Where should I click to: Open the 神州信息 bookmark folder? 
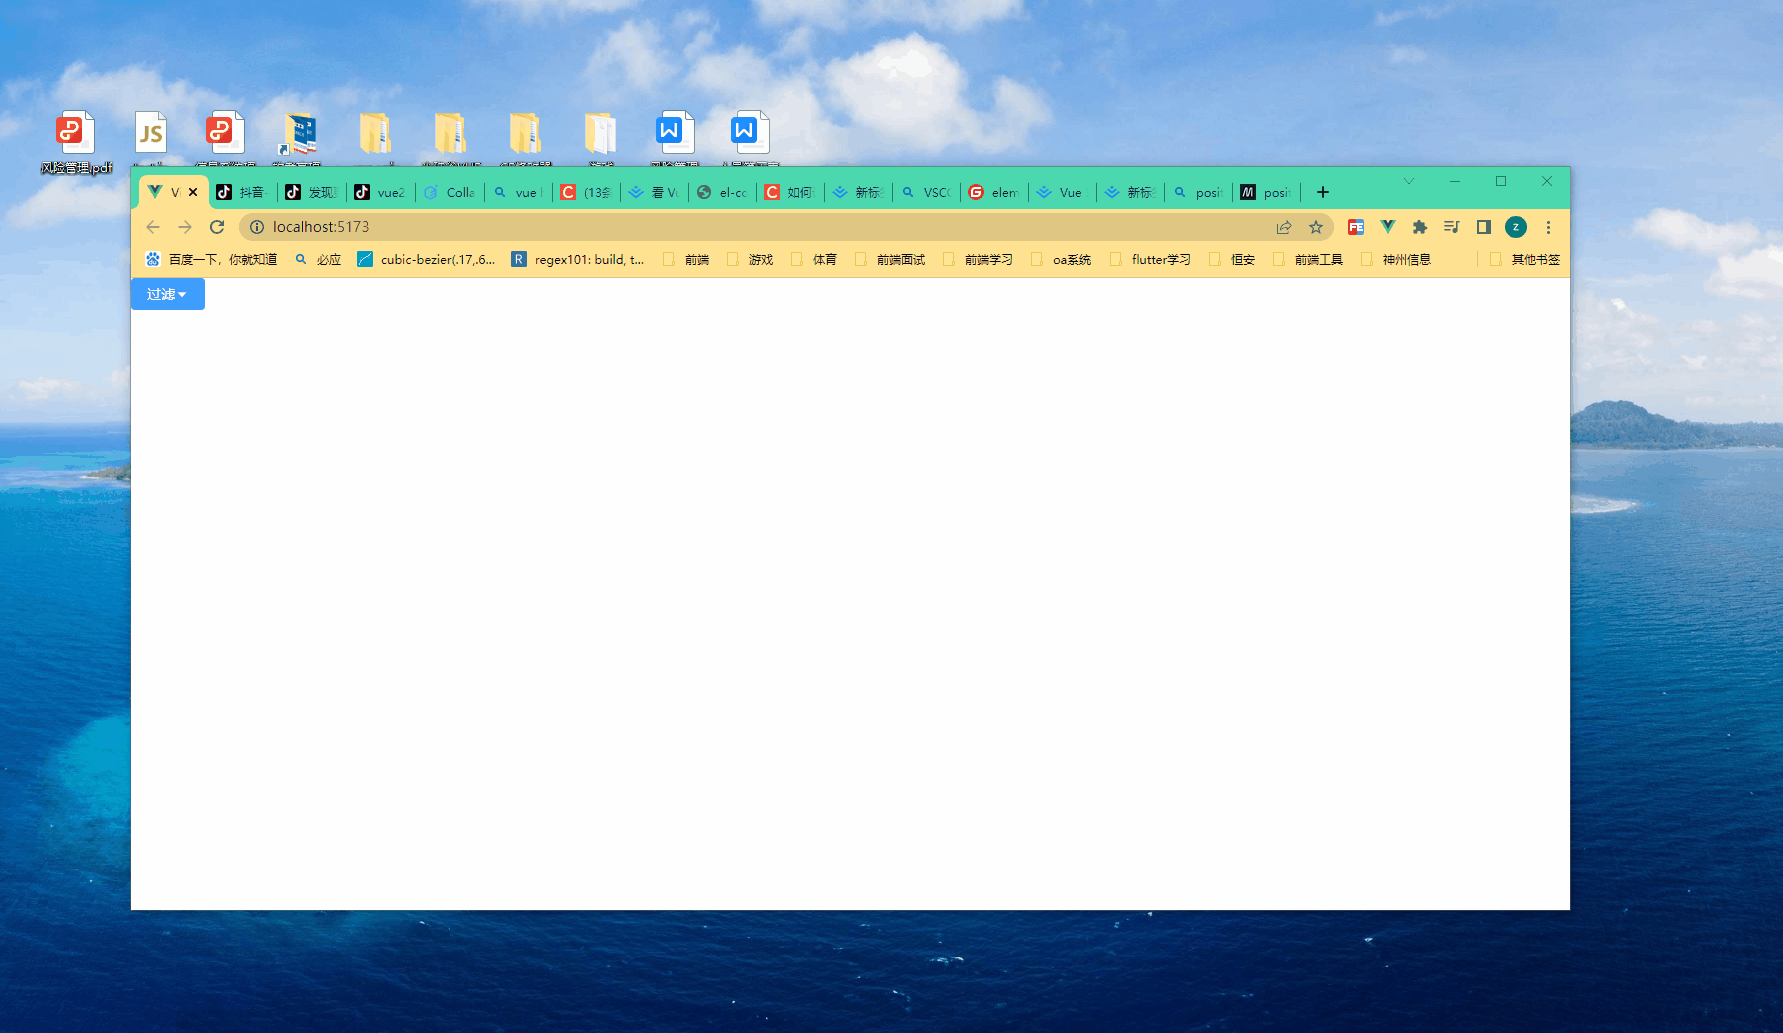(1397, 259)
